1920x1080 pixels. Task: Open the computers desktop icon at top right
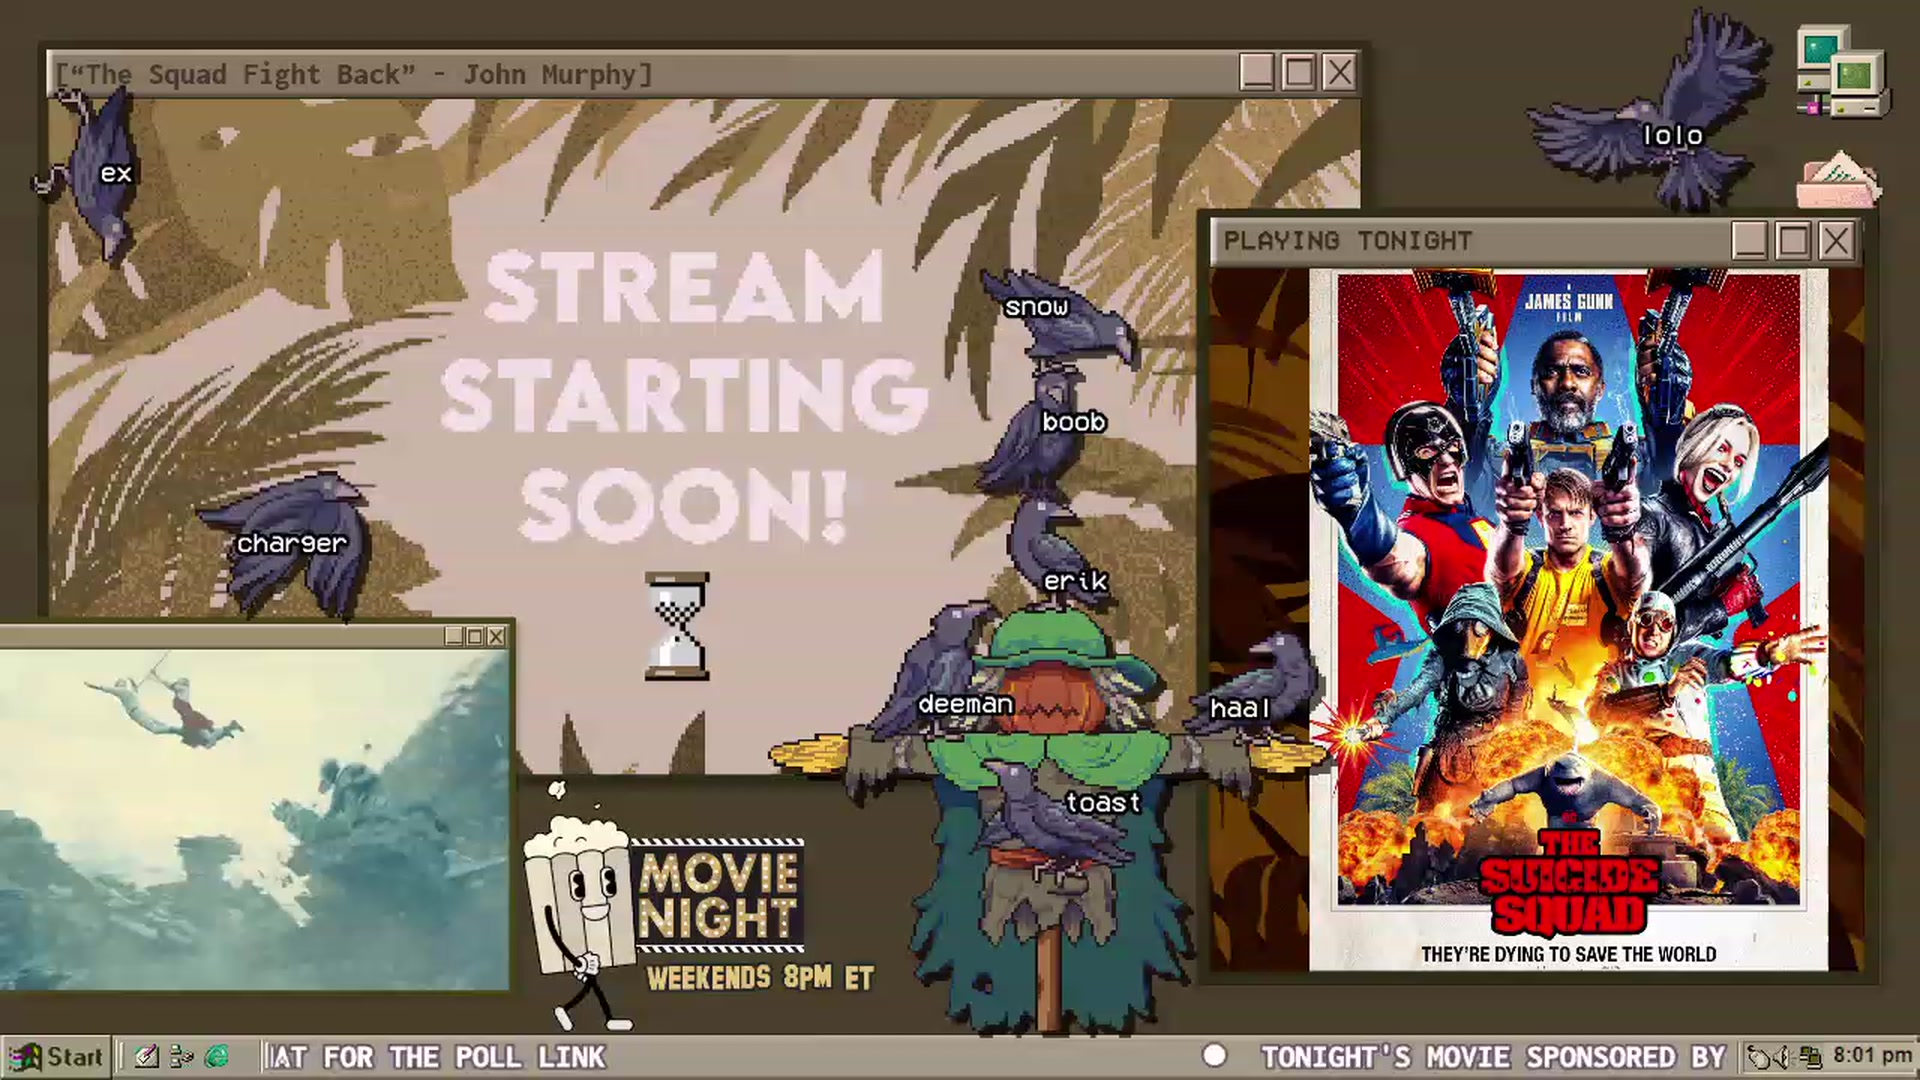pos(1842,73)
